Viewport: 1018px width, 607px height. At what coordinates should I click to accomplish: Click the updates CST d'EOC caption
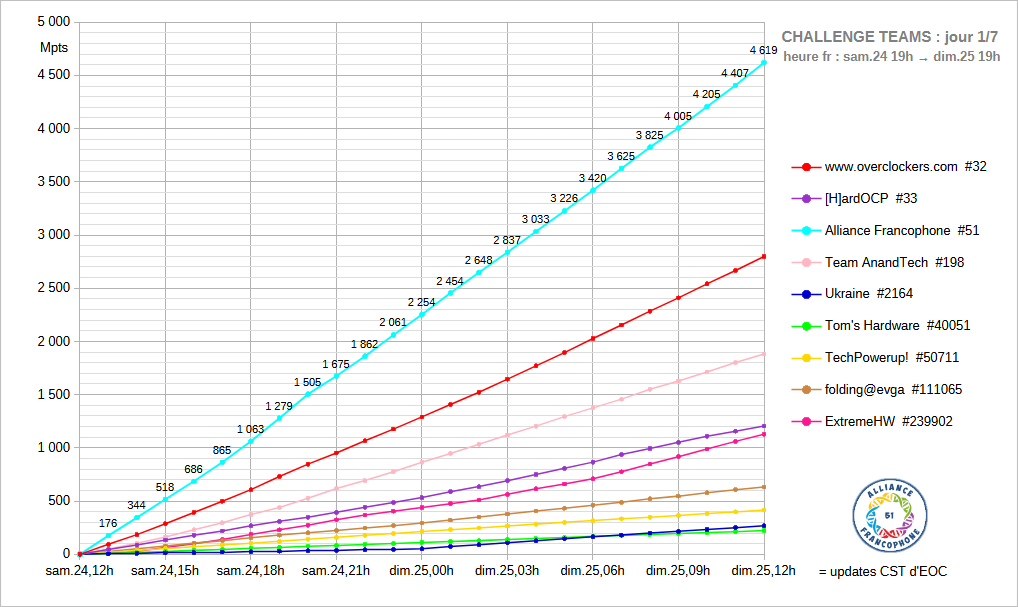pos(882,571)
